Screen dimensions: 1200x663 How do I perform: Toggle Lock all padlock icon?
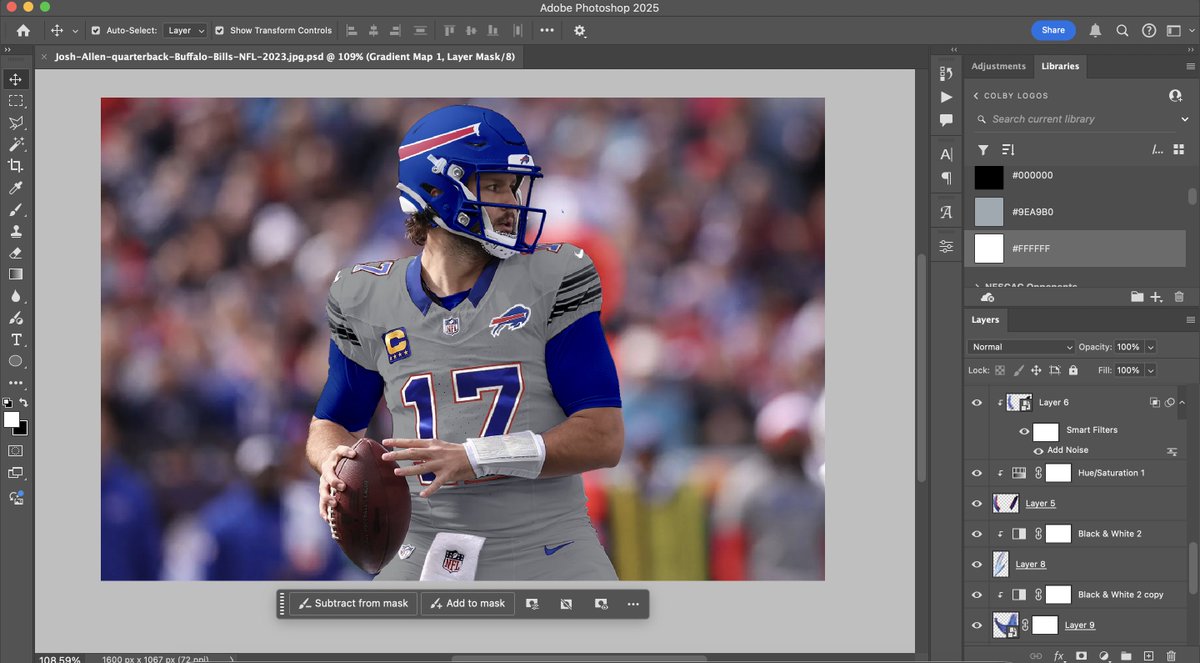(x=1073, y=370)
